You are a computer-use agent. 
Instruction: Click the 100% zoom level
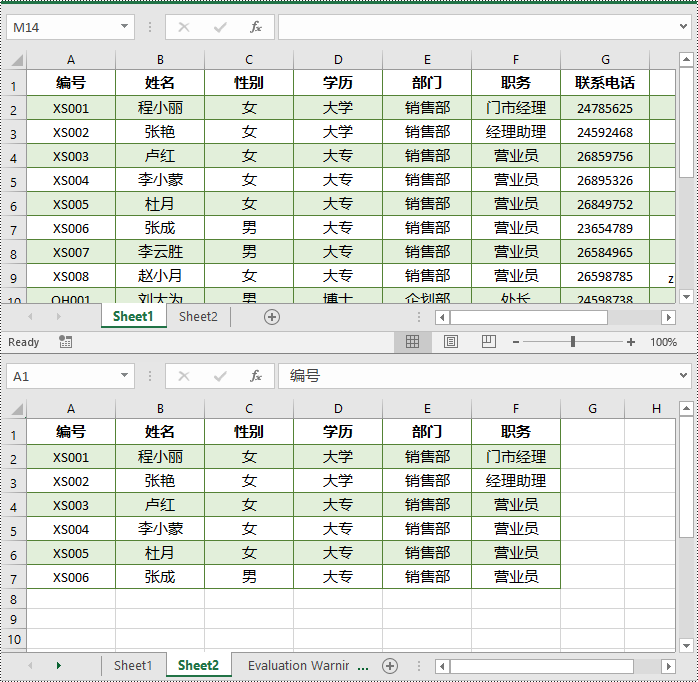[x=663, y=342]
